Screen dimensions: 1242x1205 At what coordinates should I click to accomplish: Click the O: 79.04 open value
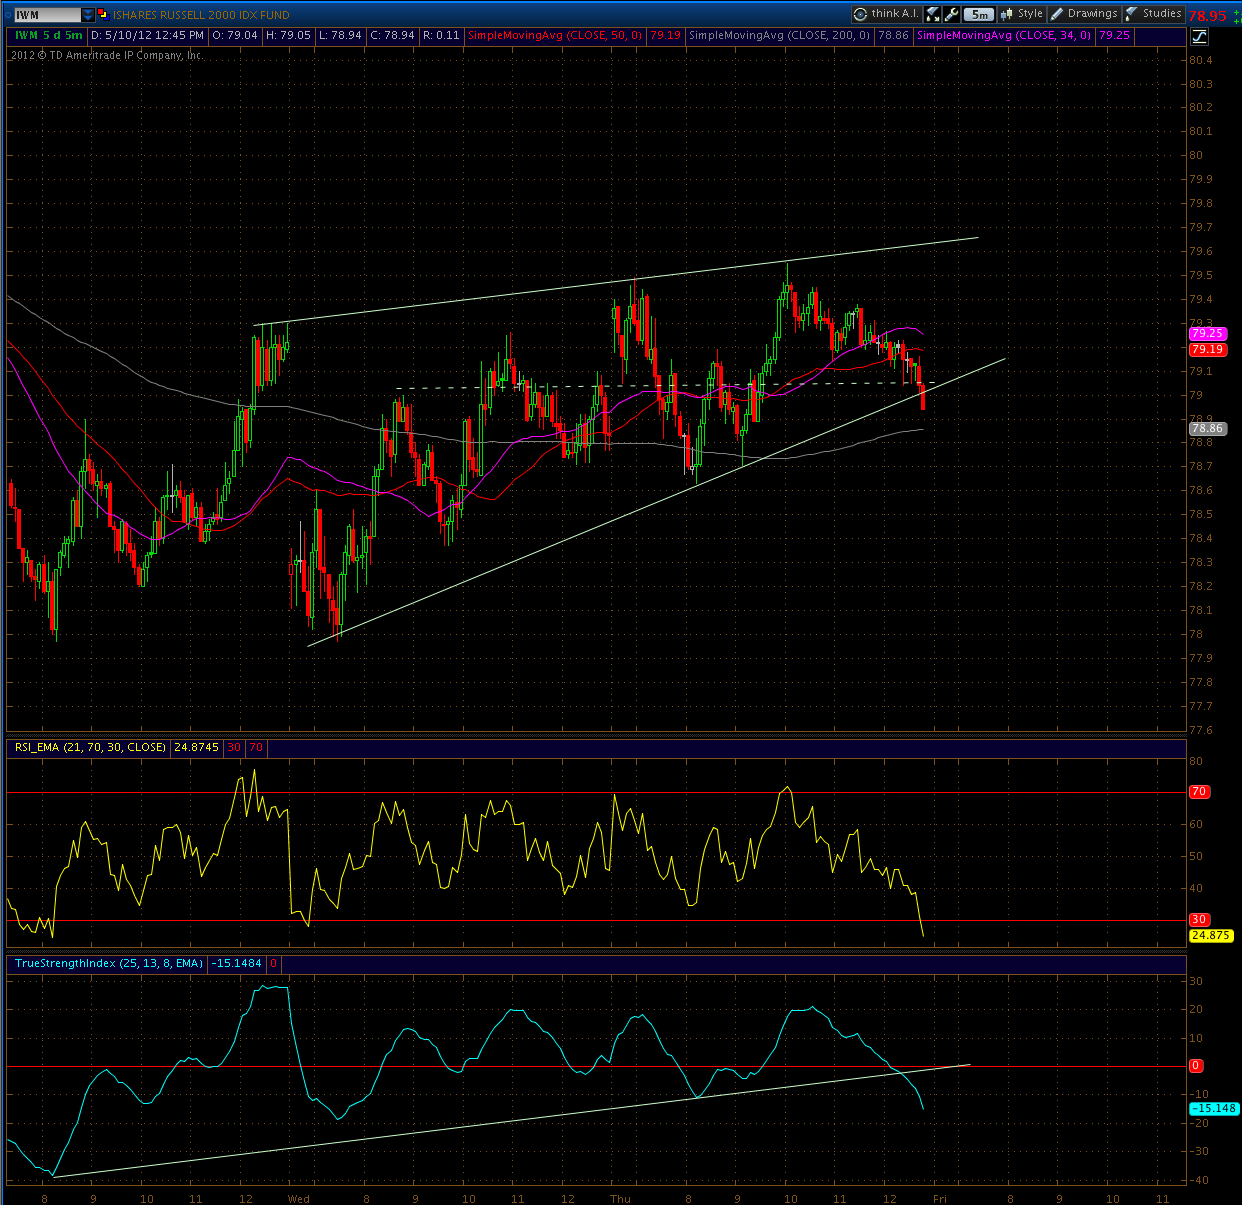235,35
